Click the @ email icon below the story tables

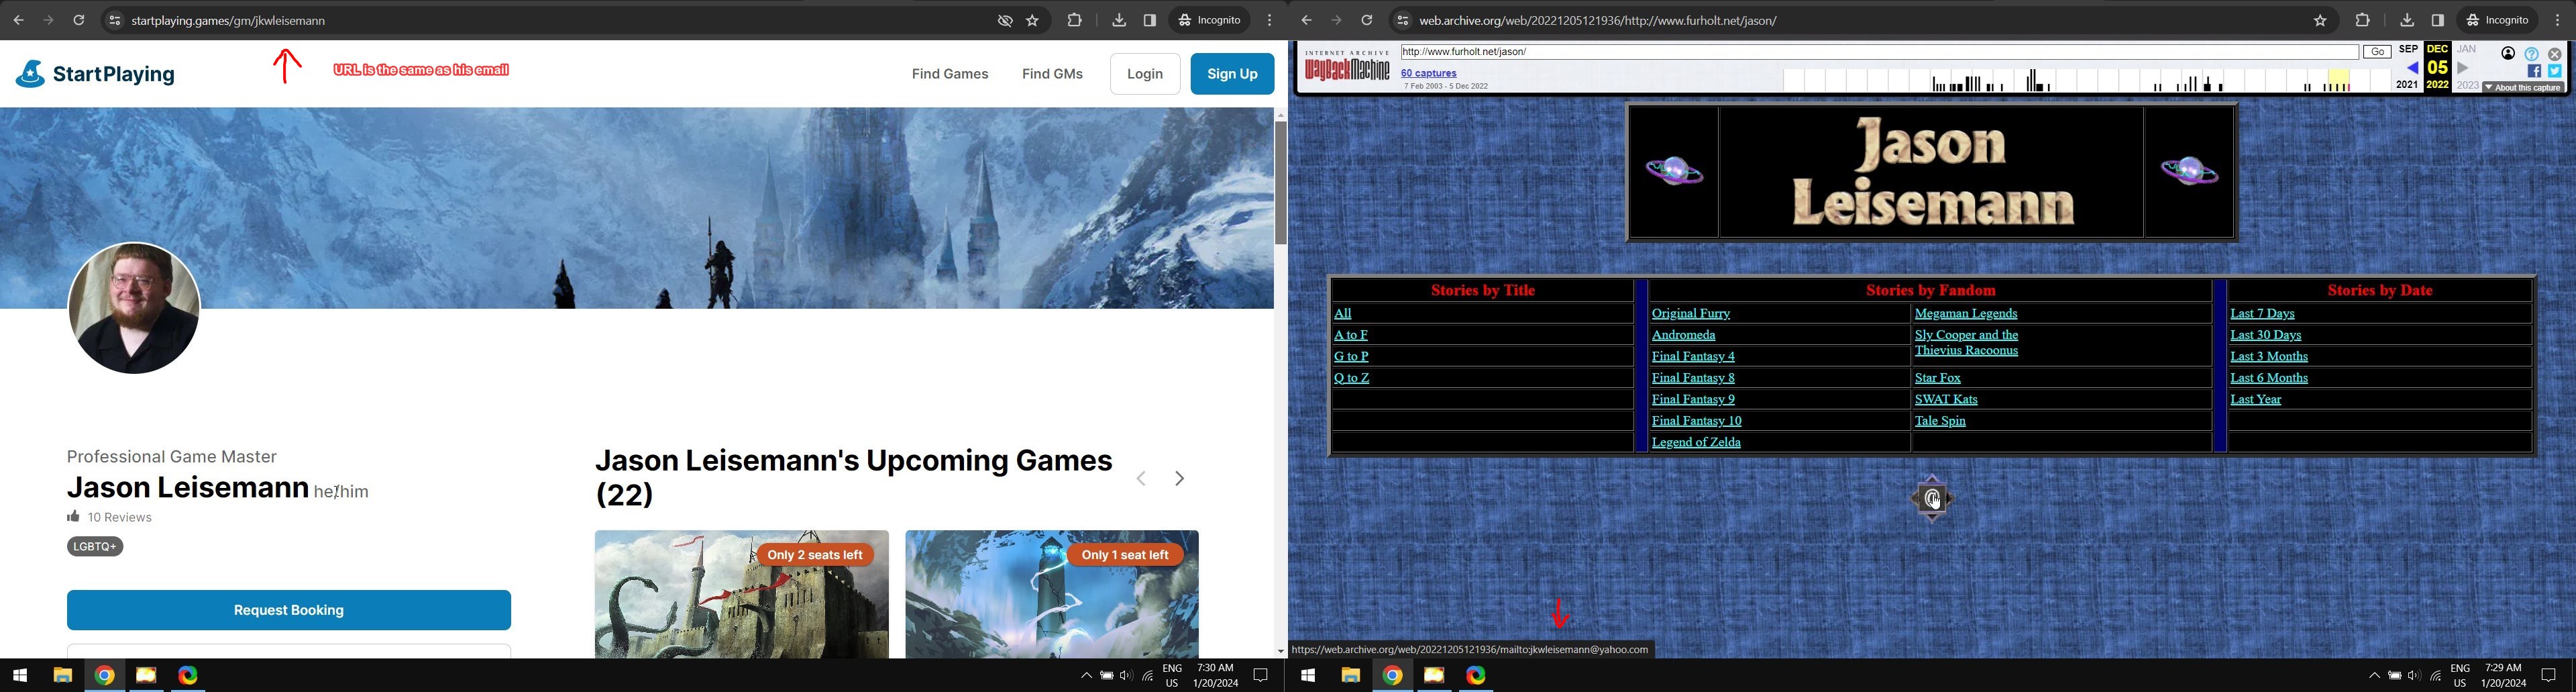tap(1931, 498)
